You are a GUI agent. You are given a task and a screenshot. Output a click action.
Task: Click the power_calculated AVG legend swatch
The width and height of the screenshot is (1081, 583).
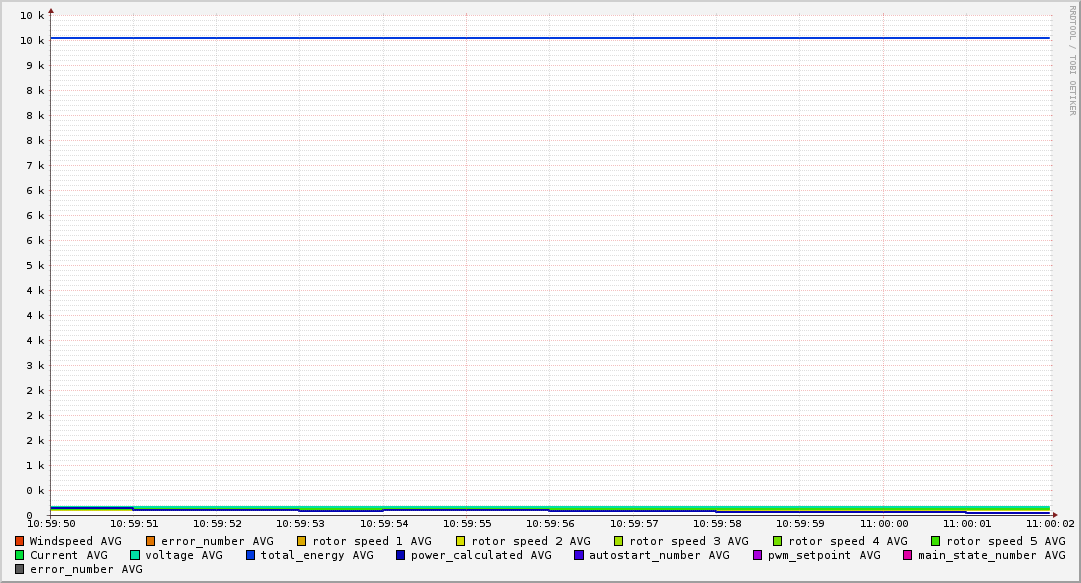(400, 555)
